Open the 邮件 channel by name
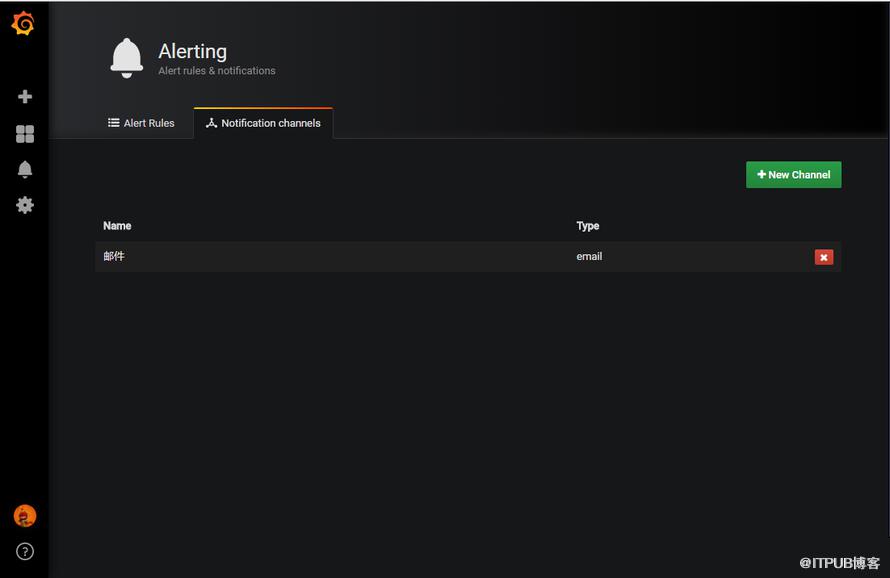Image resolution: width=890 pixels, height=578 pixels. point(114,256)
